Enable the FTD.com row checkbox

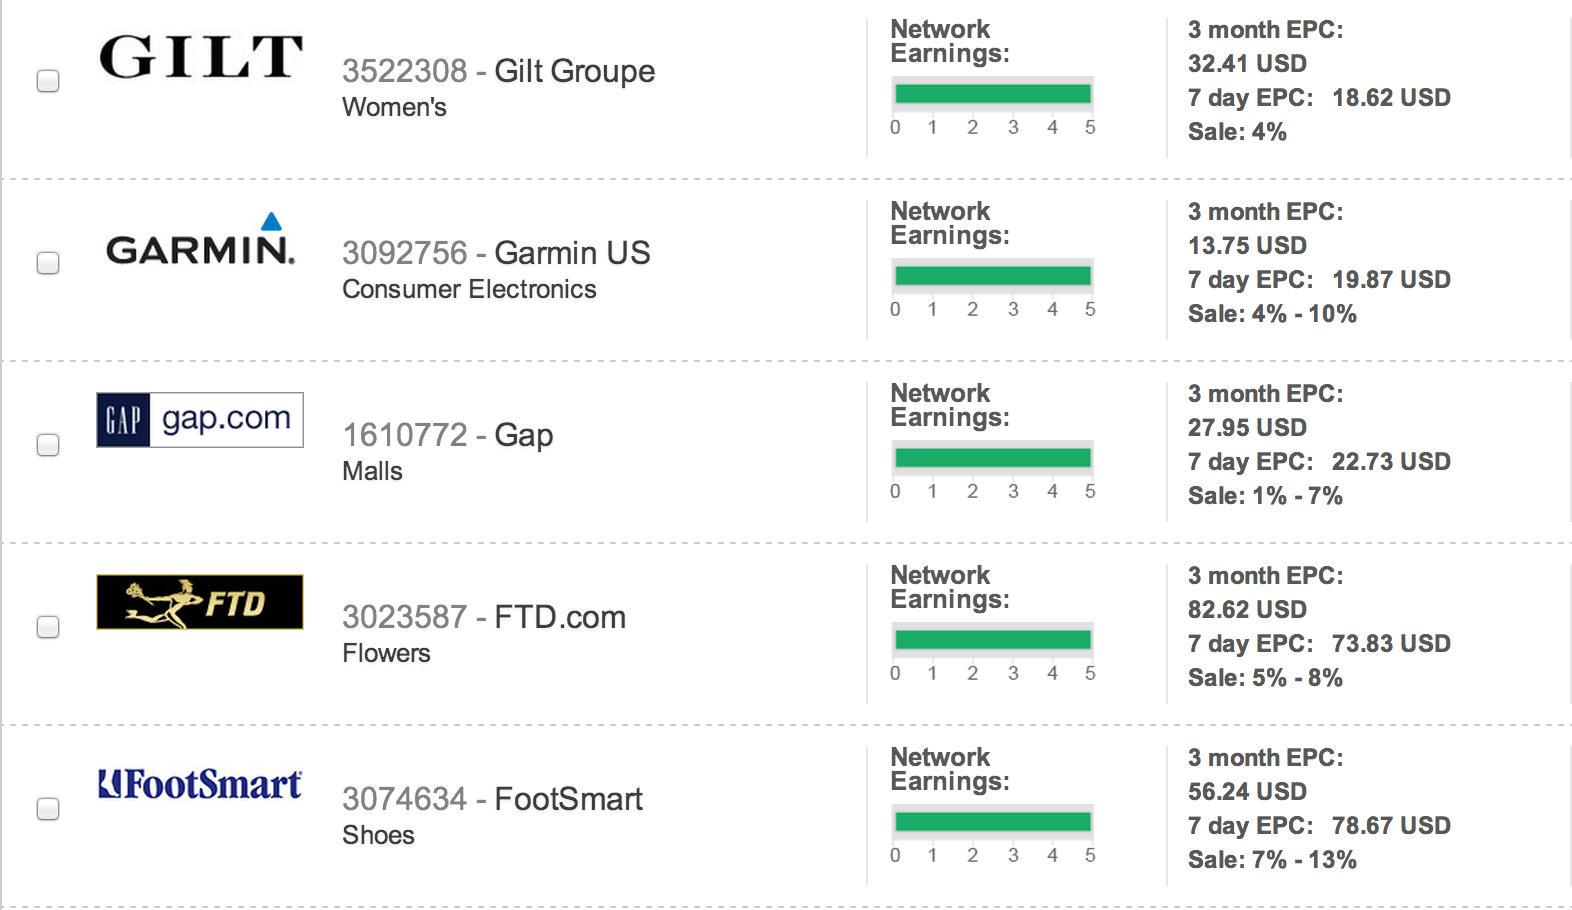48,627
